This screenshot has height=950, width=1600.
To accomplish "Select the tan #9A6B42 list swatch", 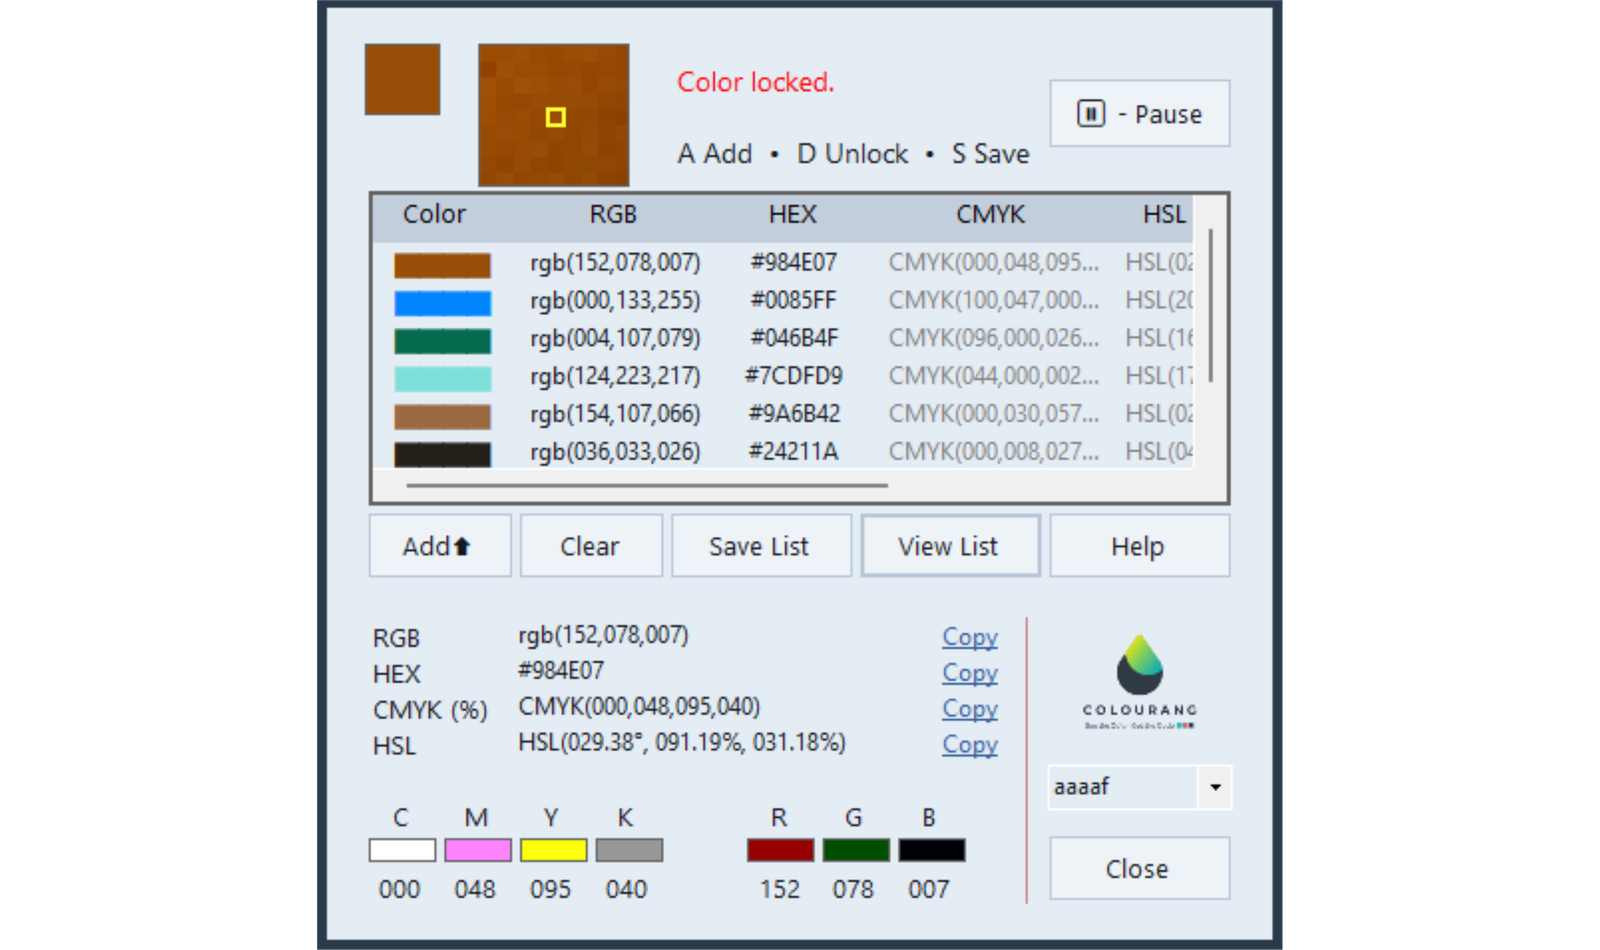I will (442, 417).
